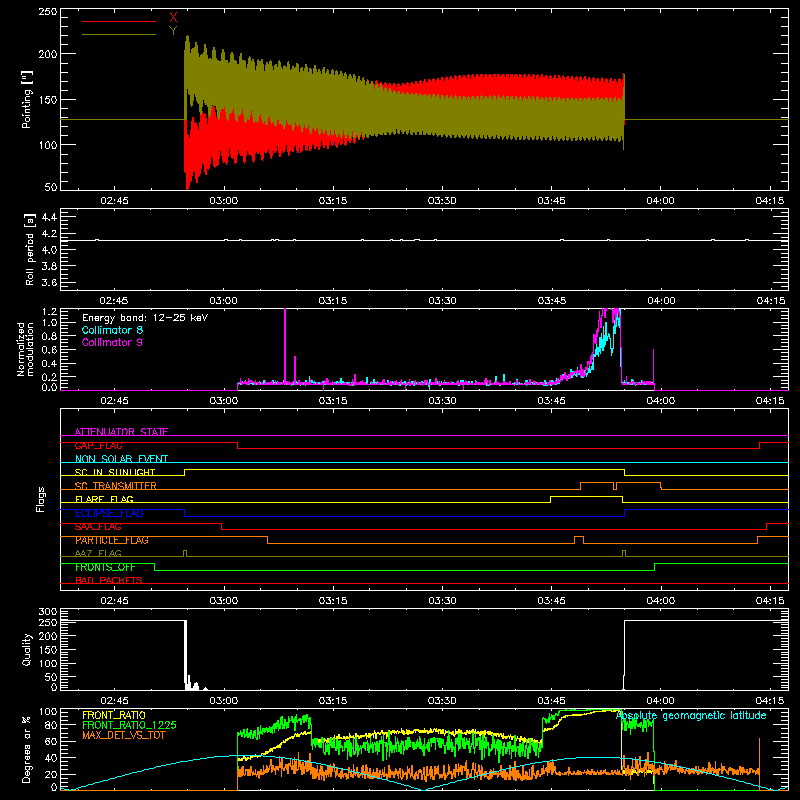Click the 250 tick on Pointing axis
Viewport: 800px width, 800px height.
(x=47, y=12)
